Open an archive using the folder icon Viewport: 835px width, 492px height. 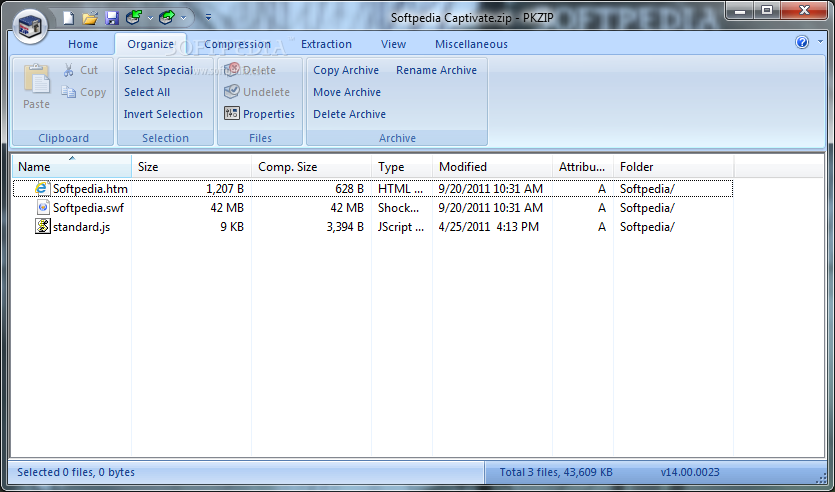tap(90, 18)
